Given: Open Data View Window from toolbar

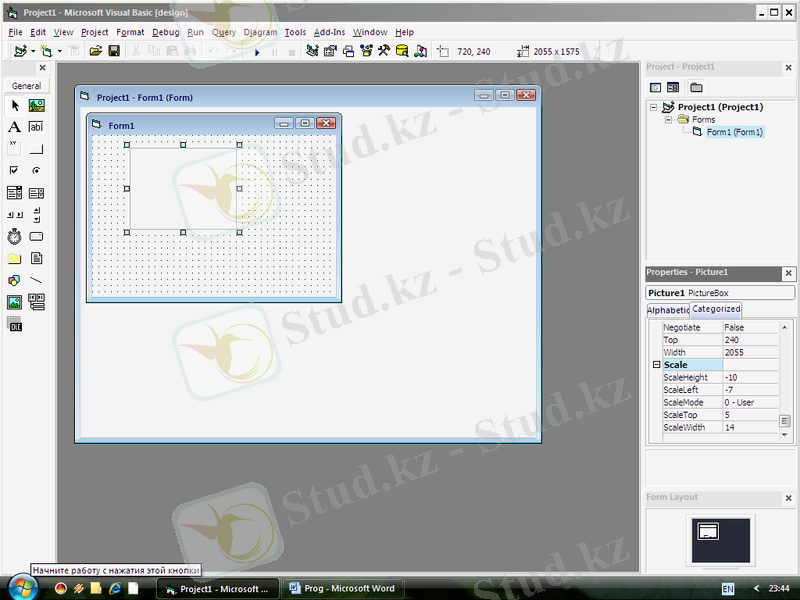Looking at the screenshot, I should pyautogui.click(x=402, y=51).
